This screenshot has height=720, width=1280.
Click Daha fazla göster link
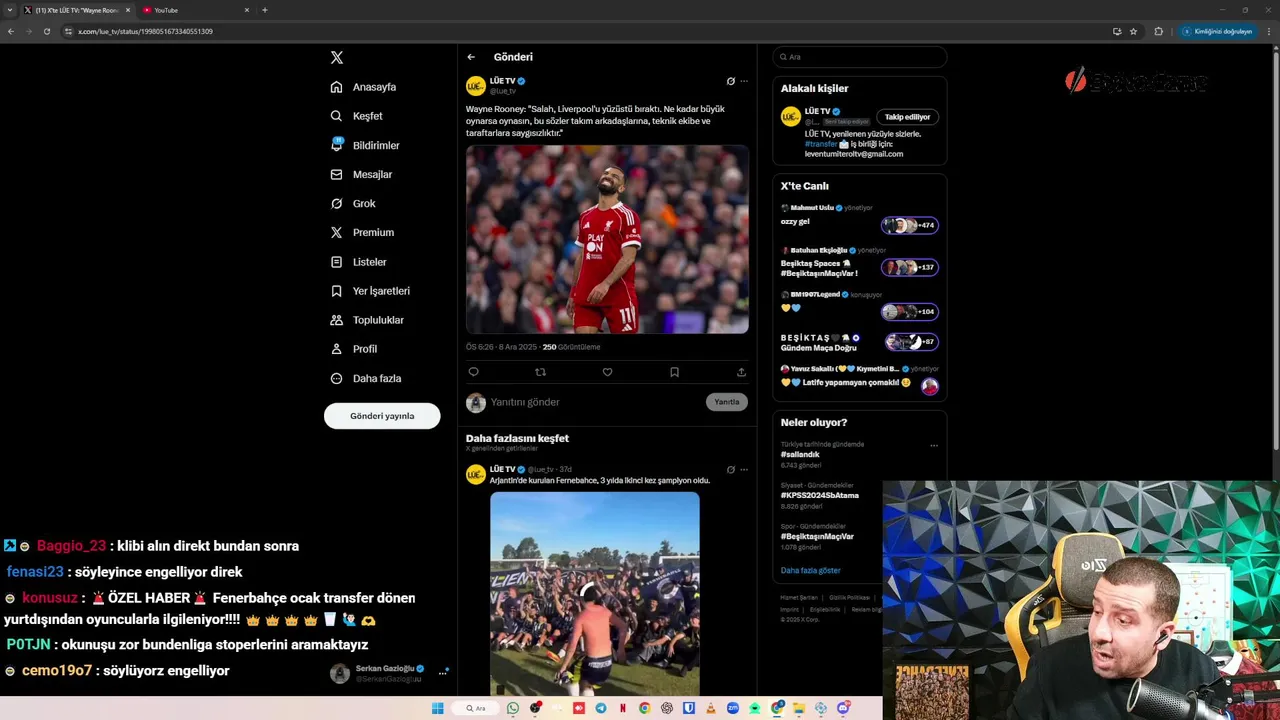pos(811,570)
